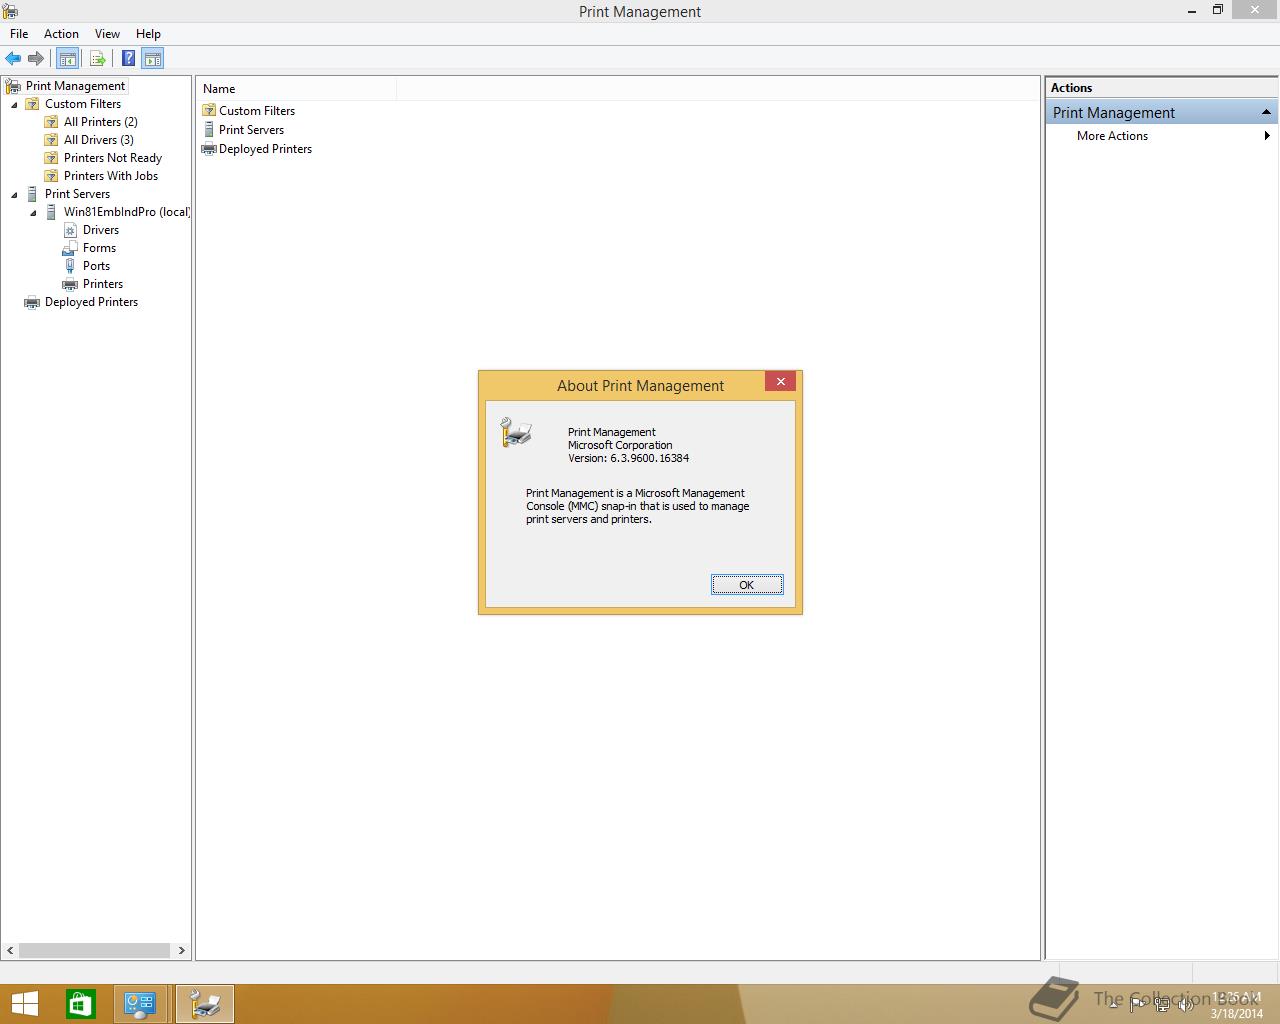Select Printers With Jobs in tree
Viewport: 1280px width, 1024px height.
pos(111,176)
